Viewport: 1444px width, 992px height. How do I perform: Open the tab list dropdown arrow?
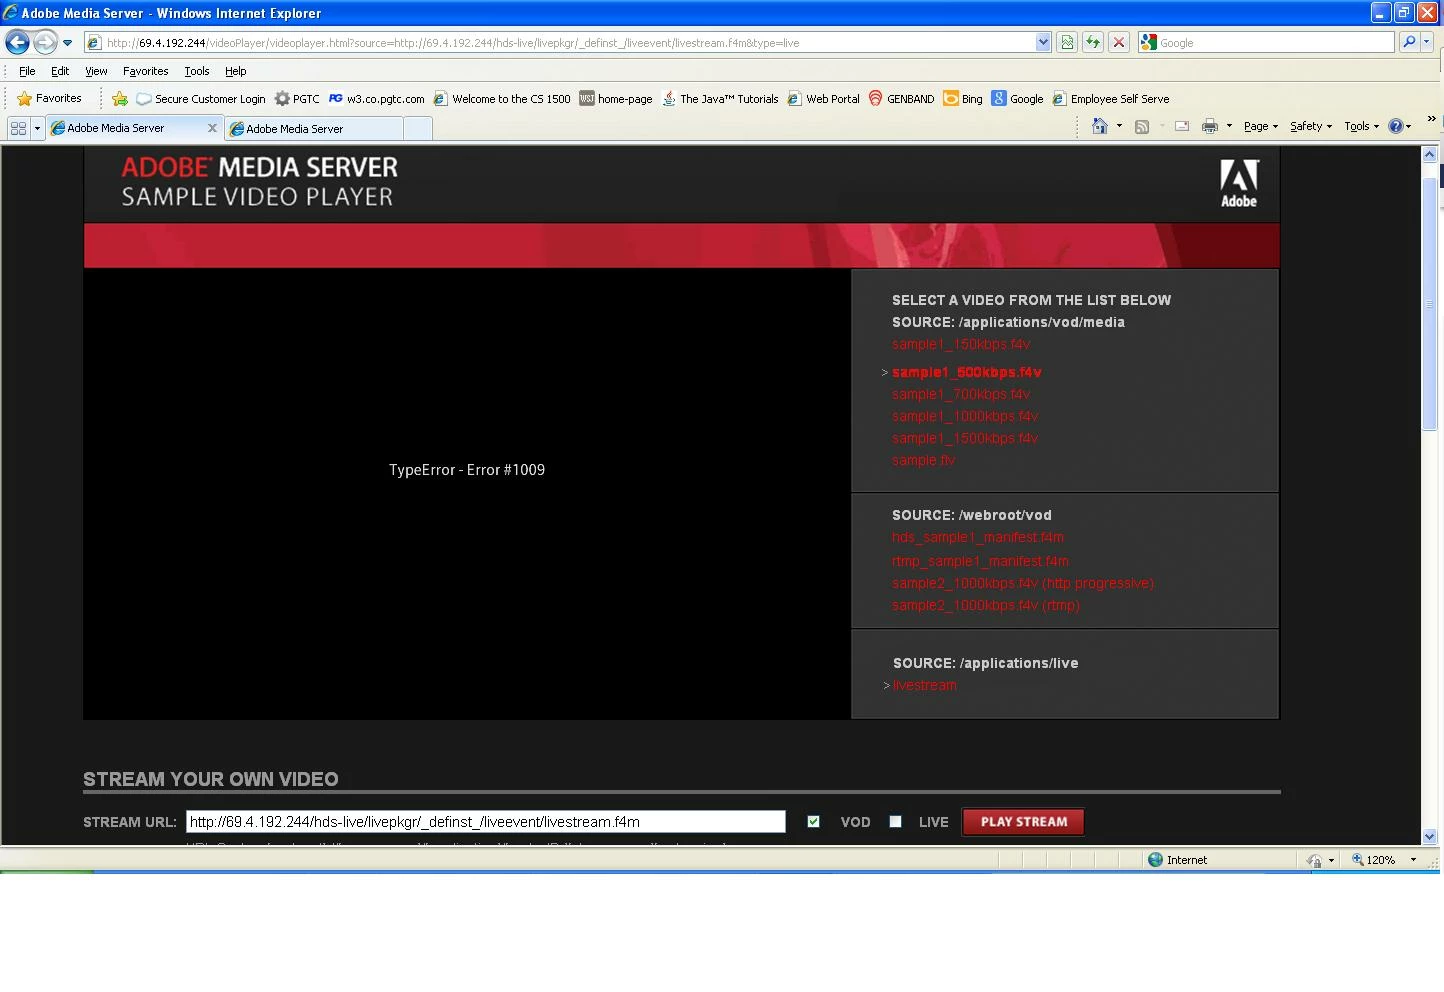click(37, 128)
